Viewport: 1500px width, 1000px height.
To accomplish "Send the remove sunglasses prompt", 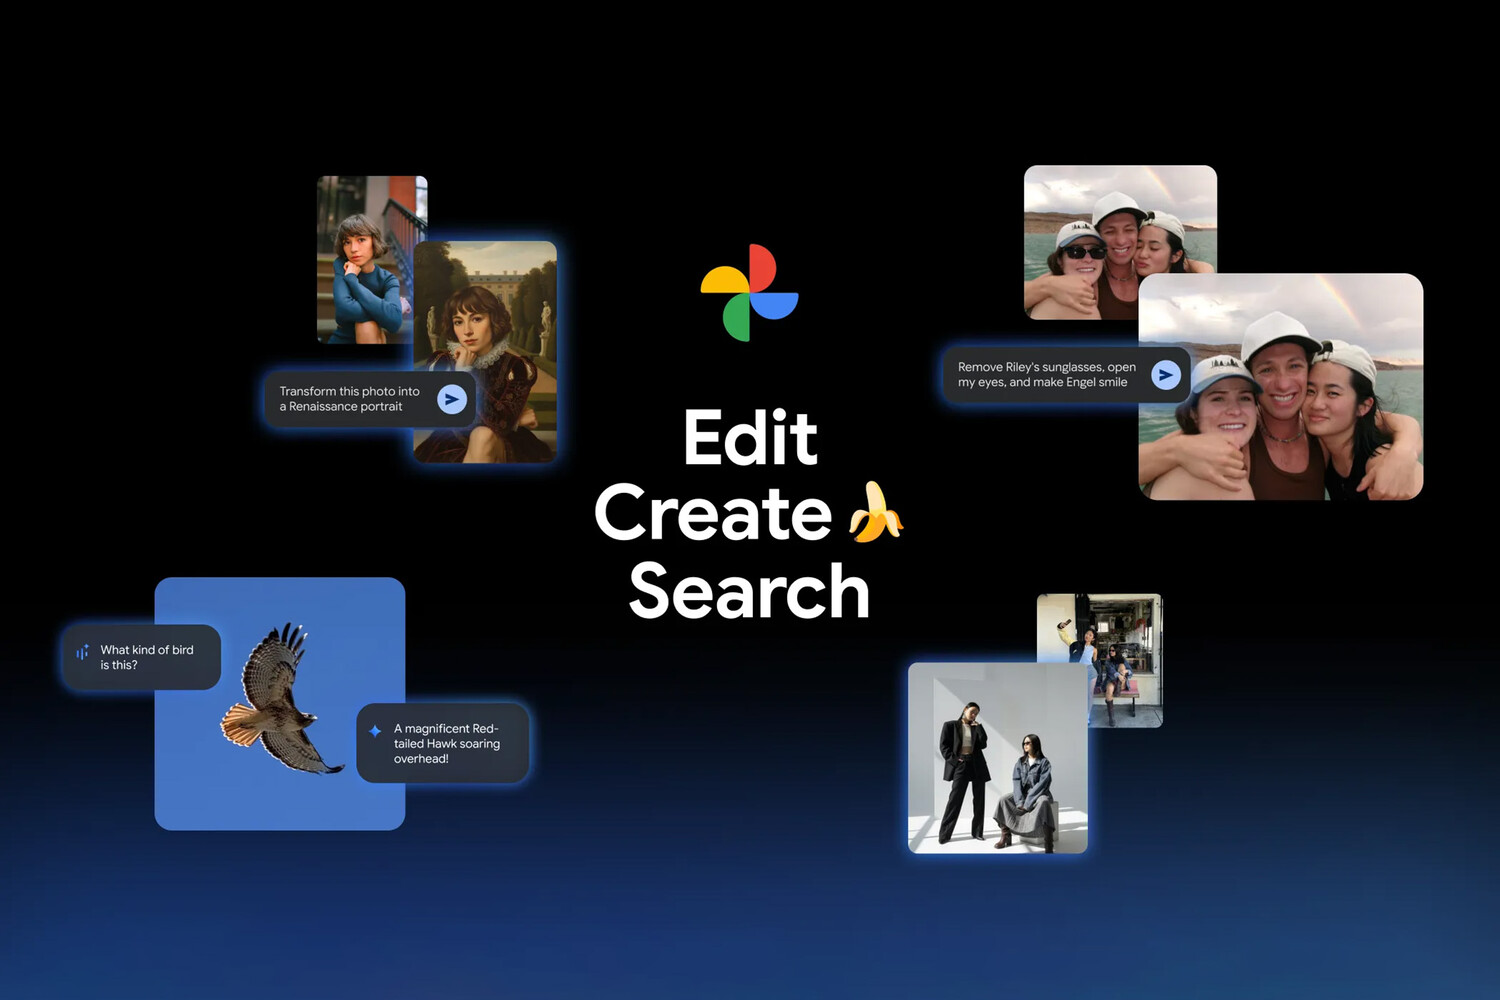I will click(x=1165, y=375).
